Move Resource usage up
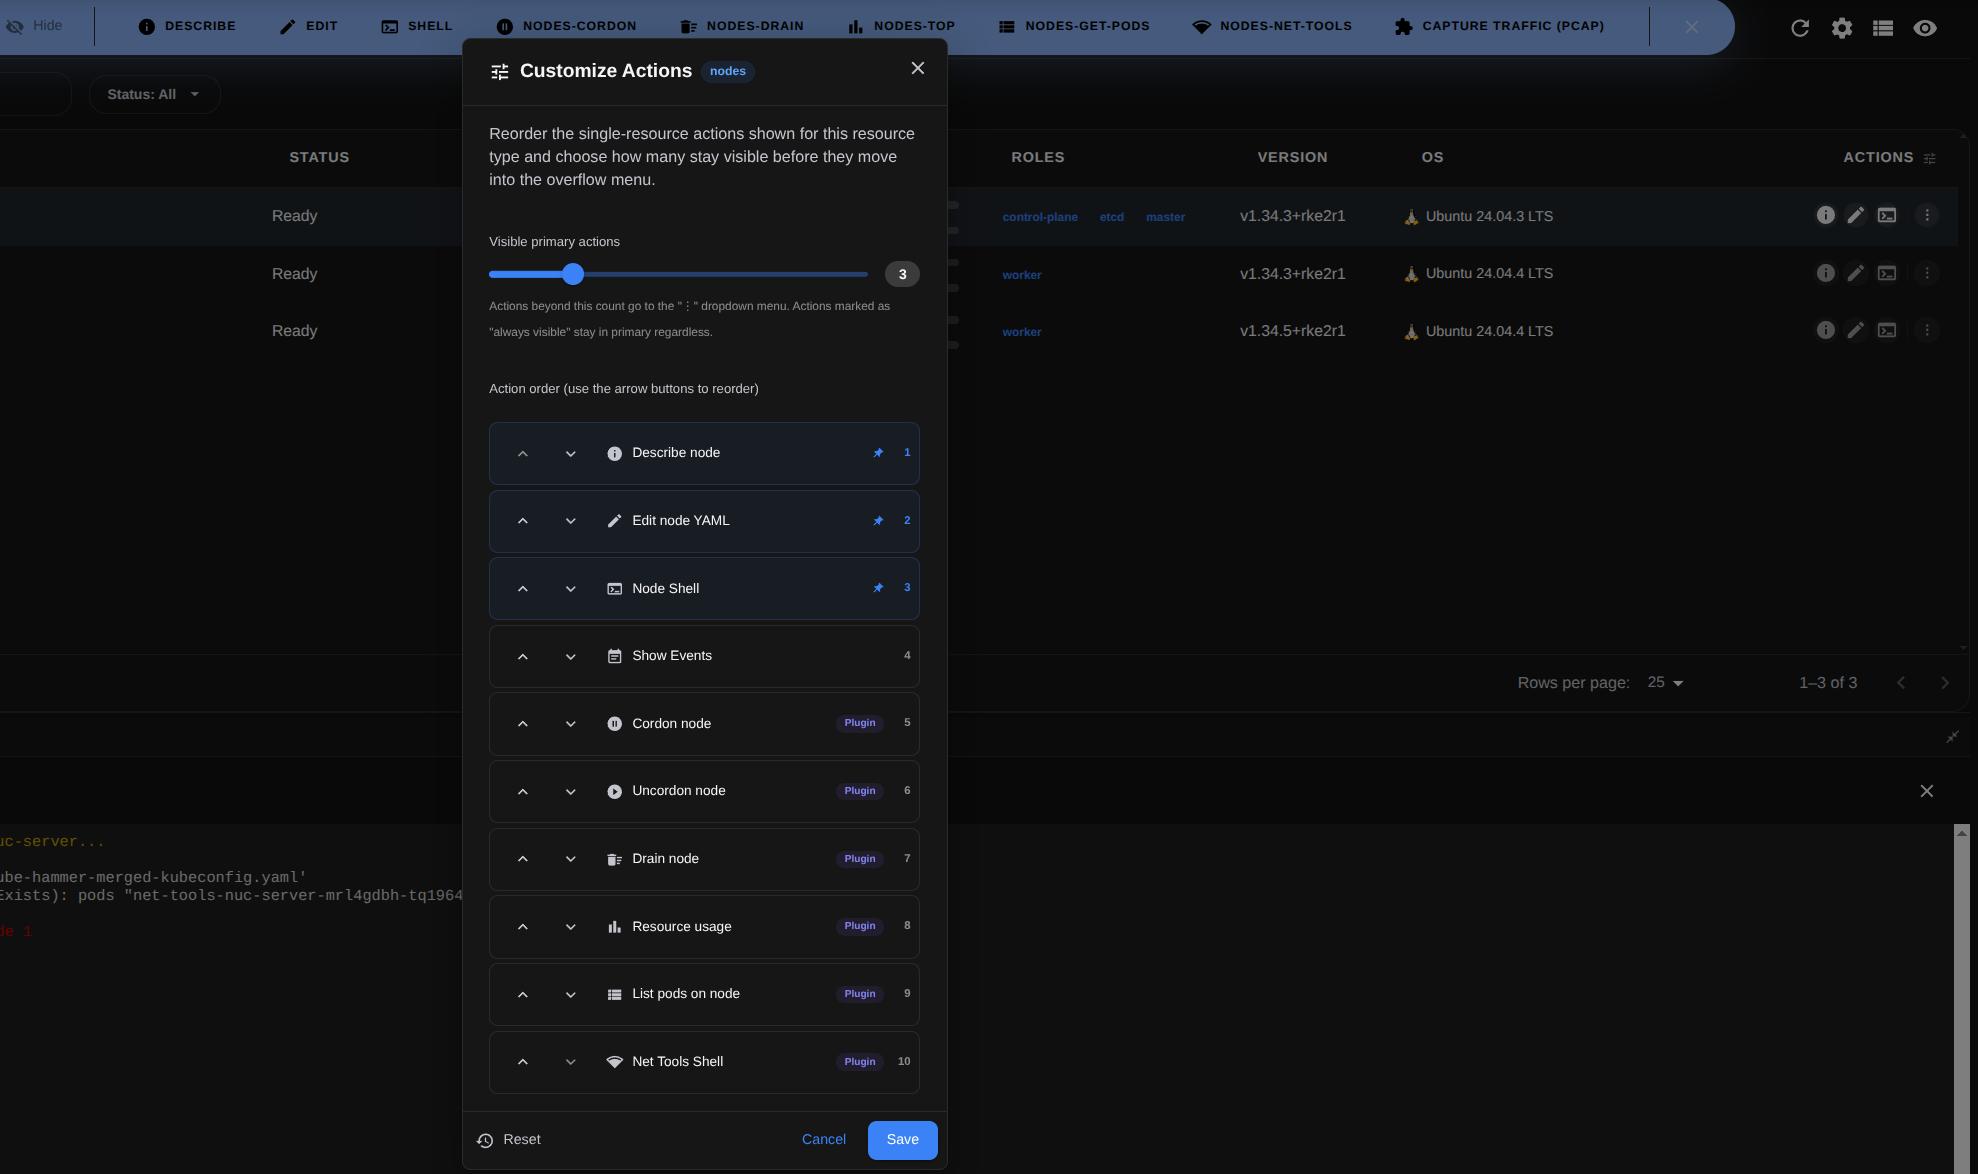 pos(522,927)
